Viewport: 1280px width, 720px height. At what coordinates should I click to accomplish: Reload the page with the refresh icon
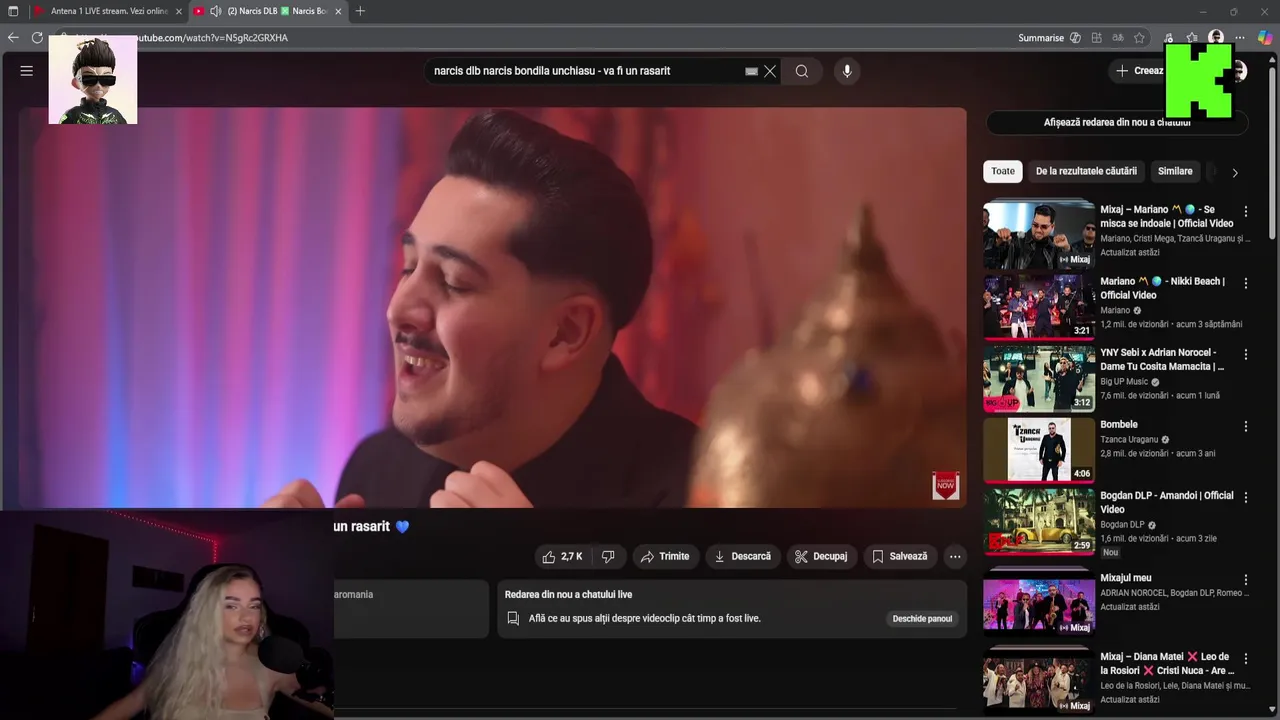[x=37, y=38]
